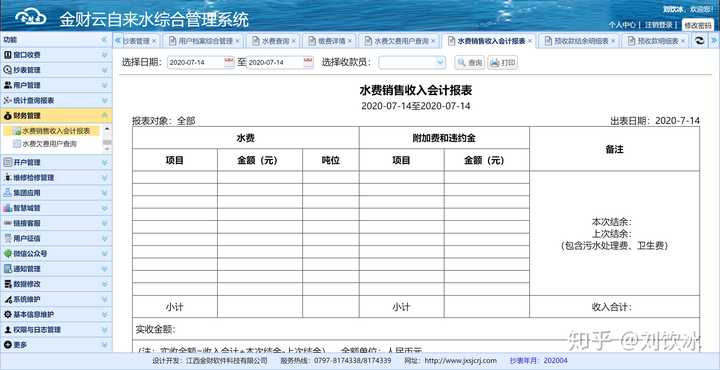This screenshot has width=720, height=370.
Task: Click the 修改密码 button
Action: (x=698, y=25)
